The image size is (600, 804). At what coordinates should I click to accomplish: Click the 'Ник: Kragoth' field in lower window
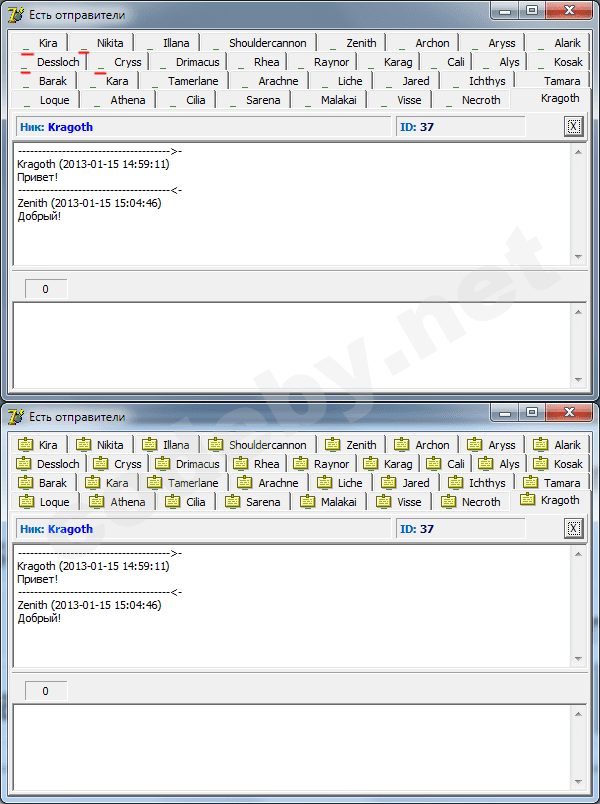pyautogui.click(x=204, y=529)
